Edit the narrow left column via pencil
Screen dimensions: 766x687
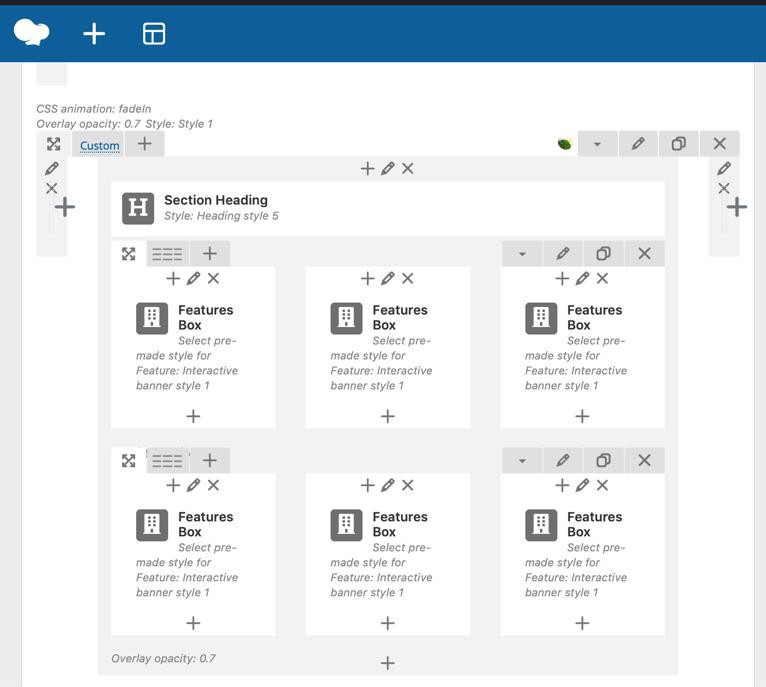pyautogui.click(x=52, y=169)
